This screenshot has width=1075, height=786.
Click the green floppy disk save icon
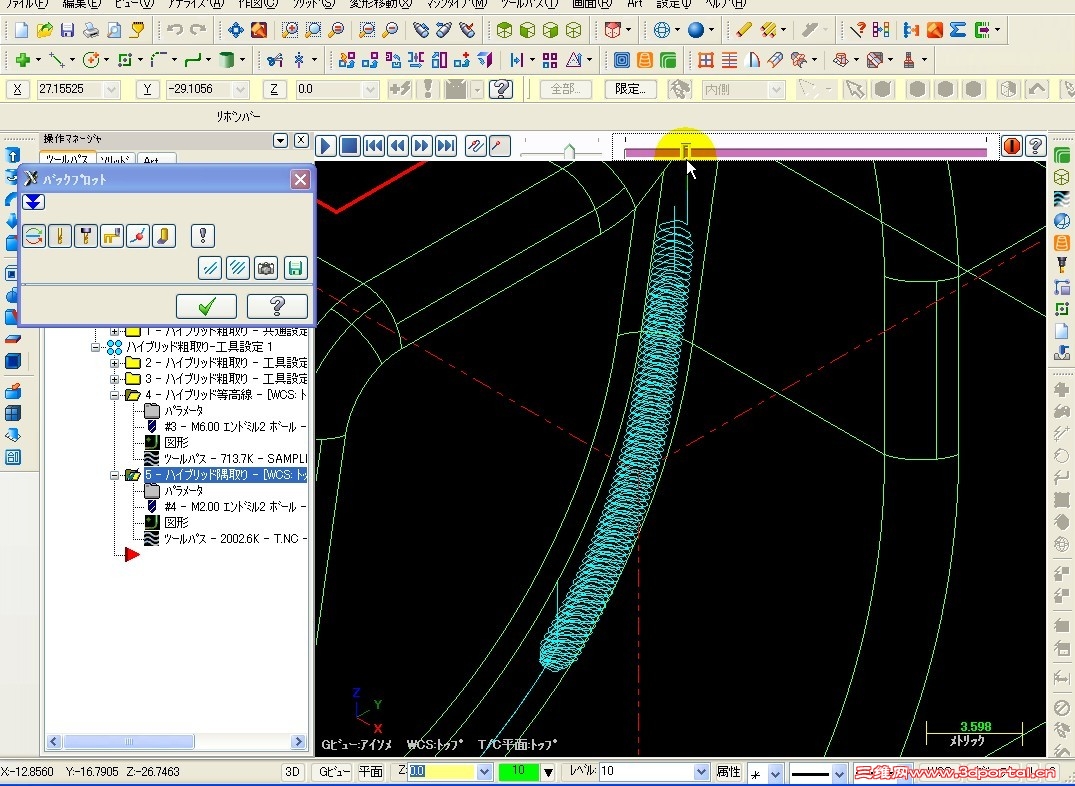point(294,267)
